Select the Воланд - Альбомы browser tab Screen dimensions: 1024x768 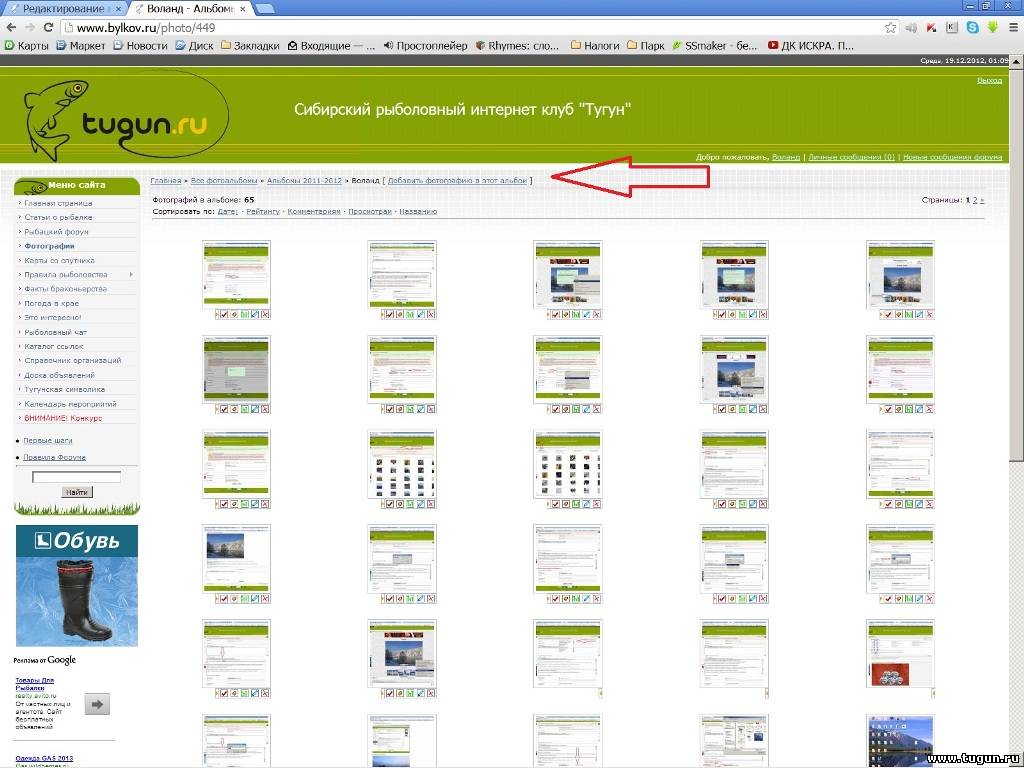[x=191, y=8]
